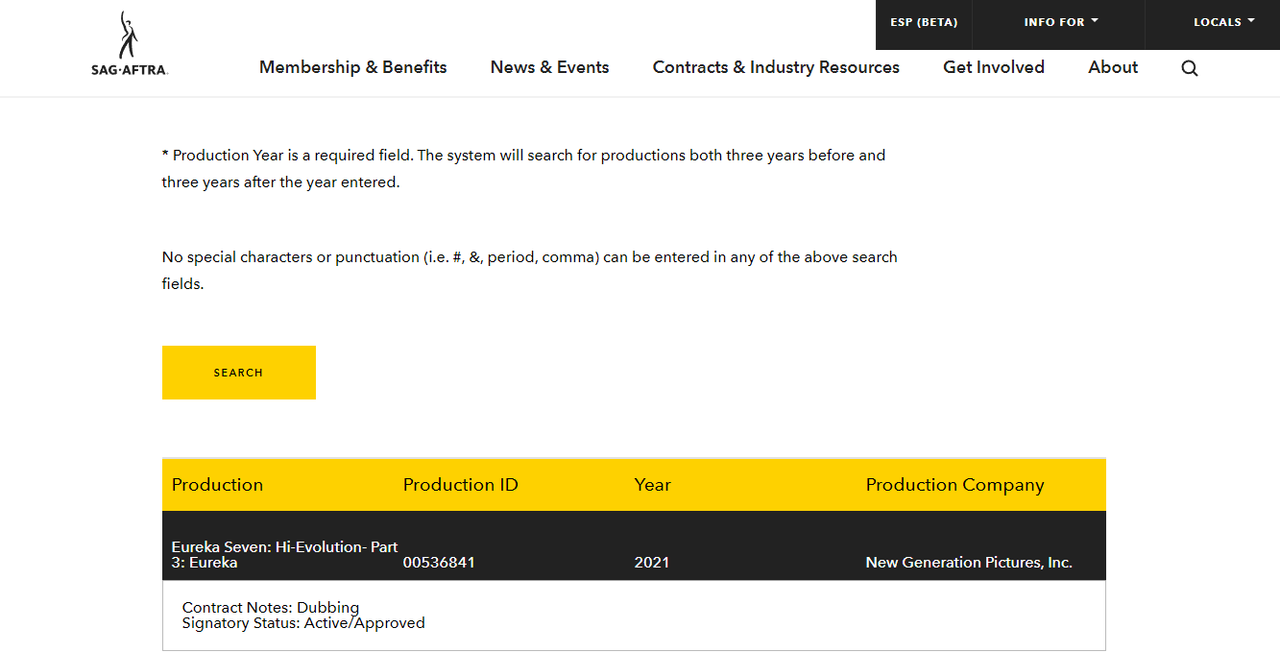Click the Production column header
The width and height of the screenshot is (1280, 653).
pyautogui.click(x=217, y=485)
